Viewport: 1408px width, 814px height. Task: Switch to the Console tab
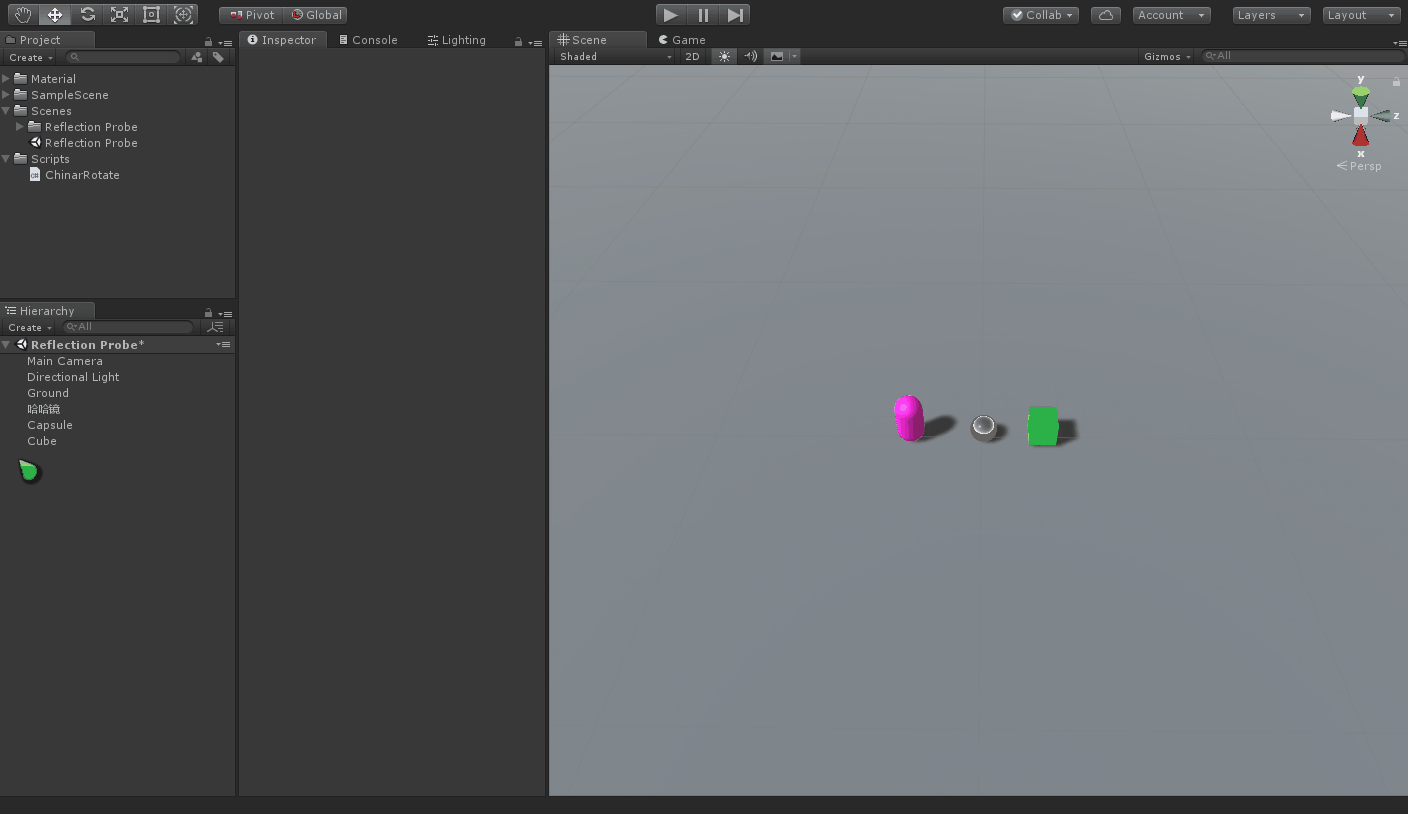[x=368, y=40]
